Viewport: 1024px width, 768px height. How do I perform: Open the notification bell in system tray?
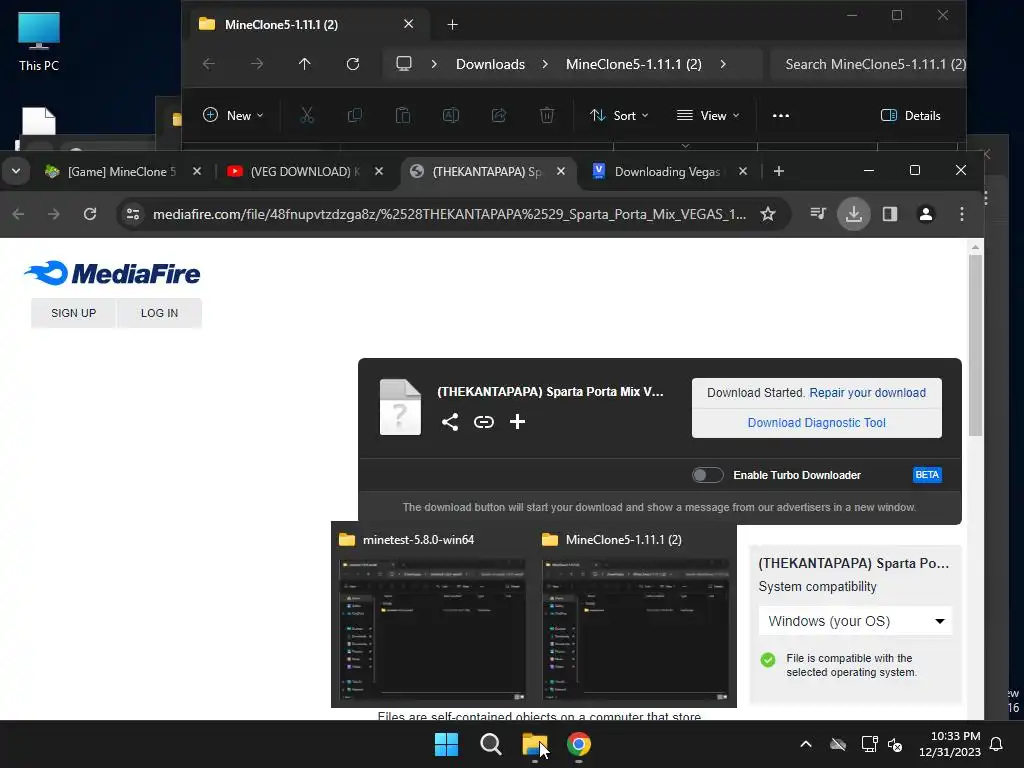tap(997, 744)
